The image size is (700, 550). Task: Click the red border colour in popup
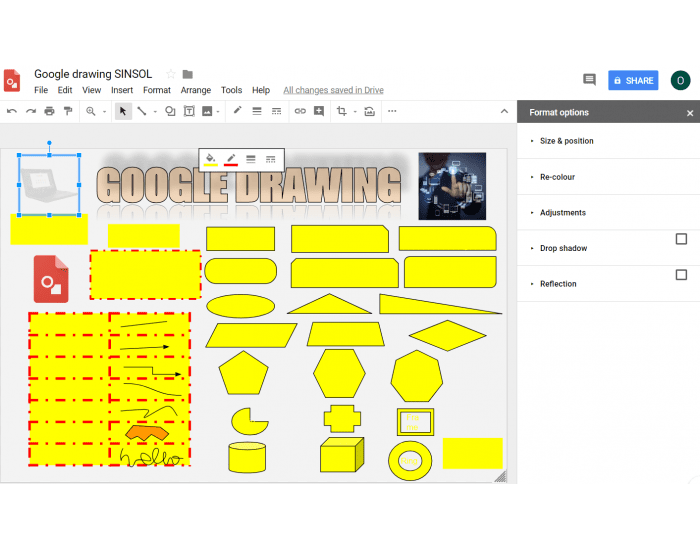[x=230, y=159]
